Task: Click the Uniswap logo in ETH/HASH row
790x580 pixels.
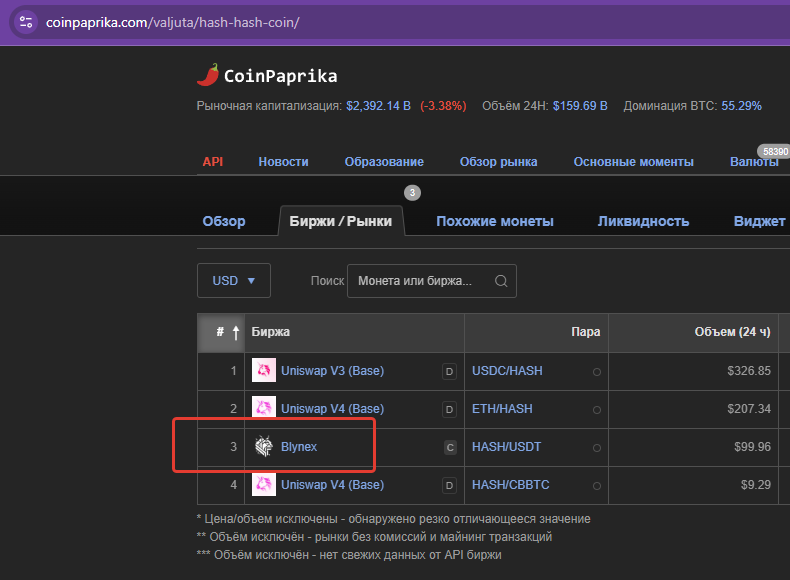Action: (x=264, y=408)
